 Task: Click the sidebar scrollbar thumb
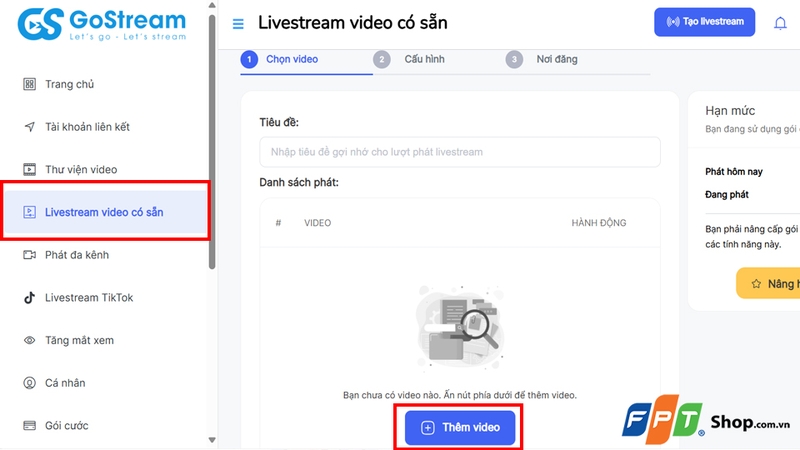pos(212,142)
